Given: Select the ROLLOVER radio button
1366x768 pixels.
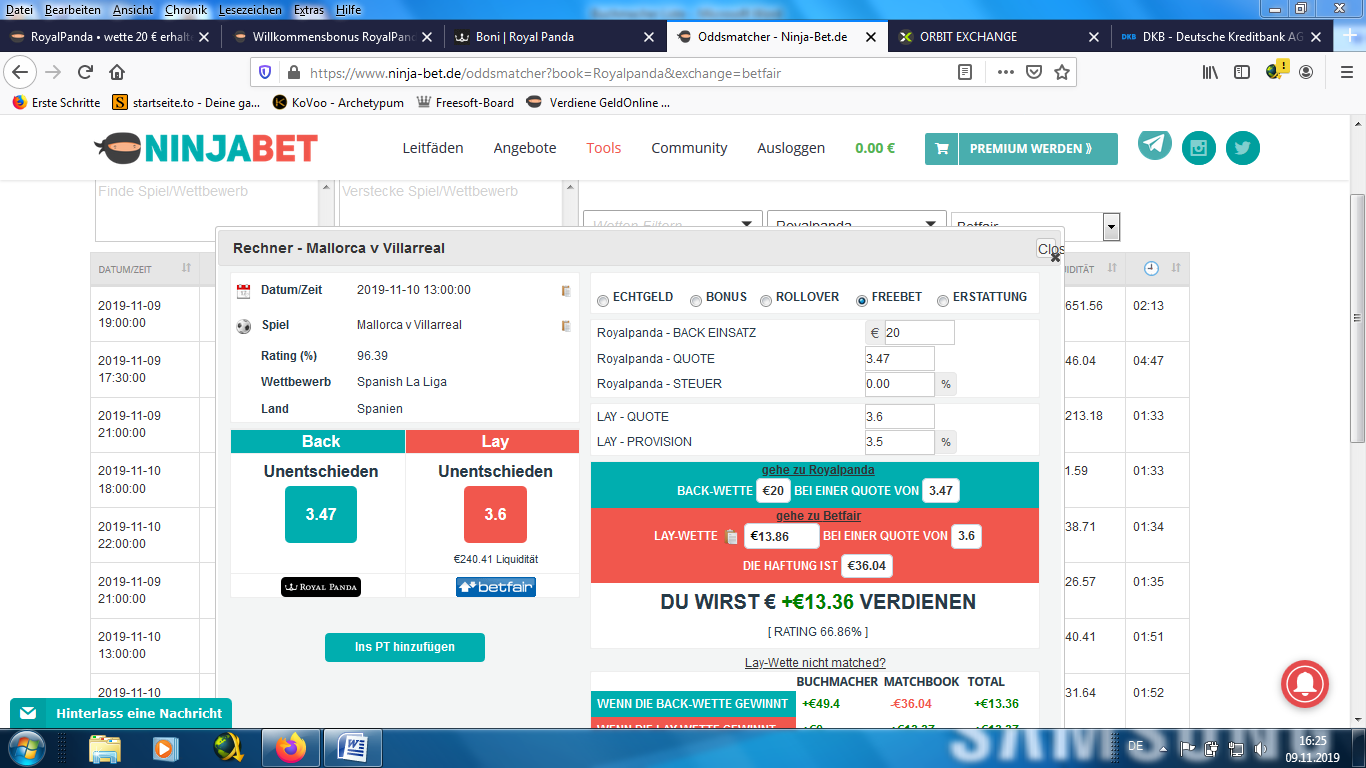Looking at the screenshot, I should (766, 300).
